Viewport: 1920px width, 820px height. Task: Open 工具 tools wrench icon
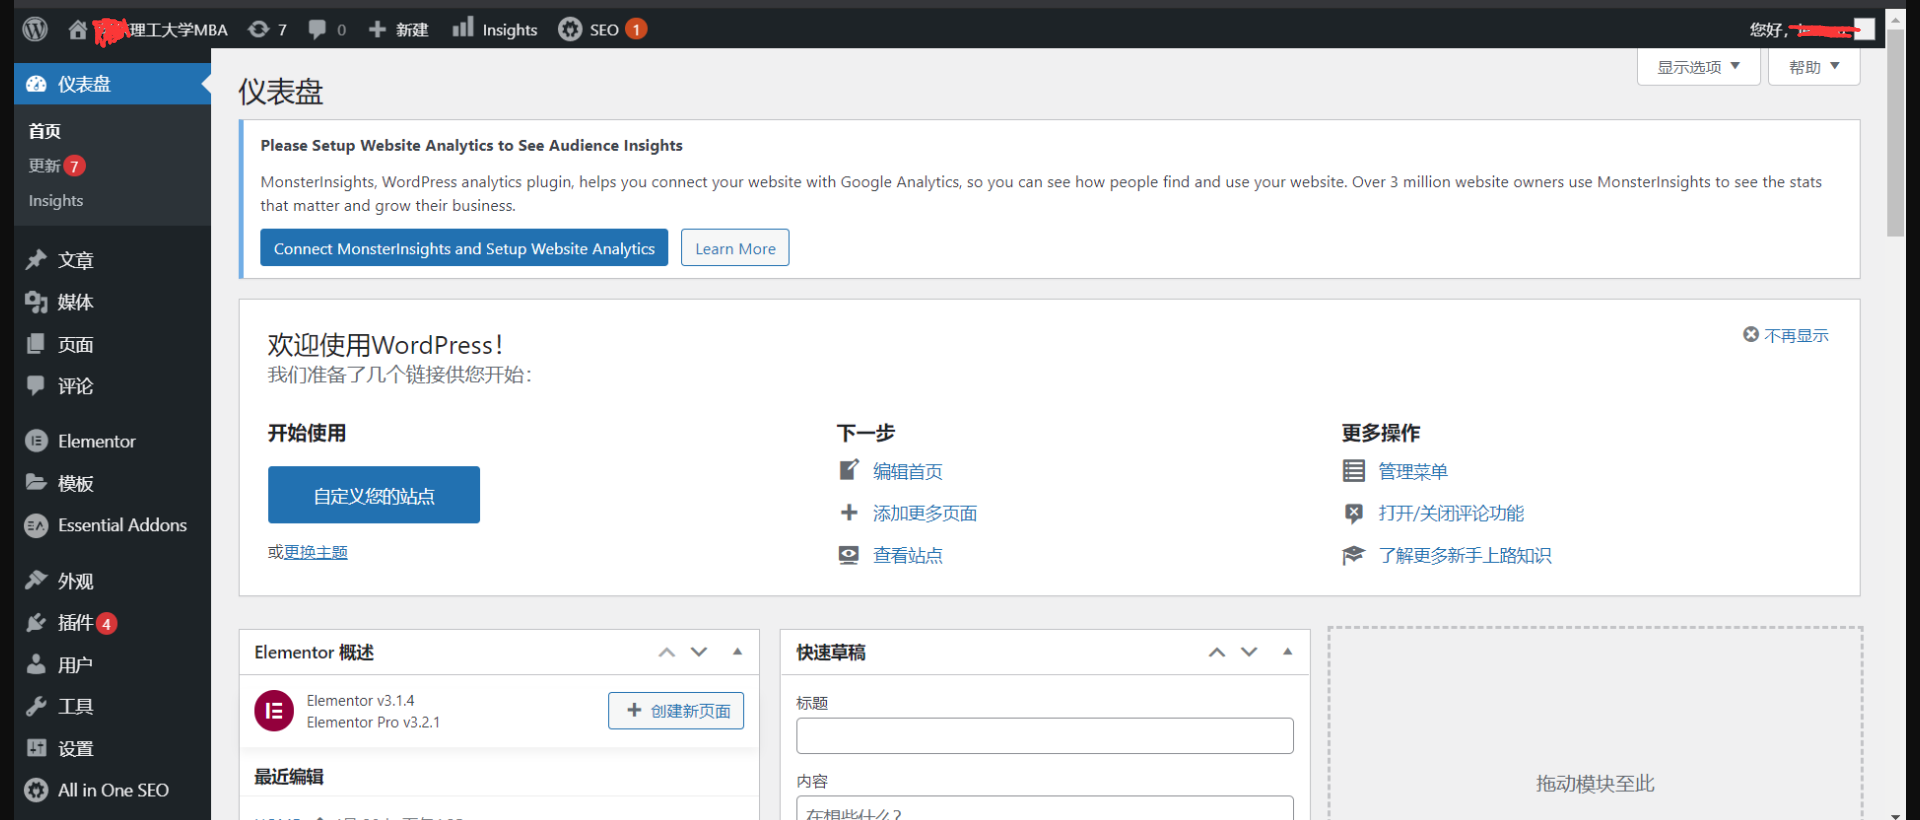click(x=36, y=706)
